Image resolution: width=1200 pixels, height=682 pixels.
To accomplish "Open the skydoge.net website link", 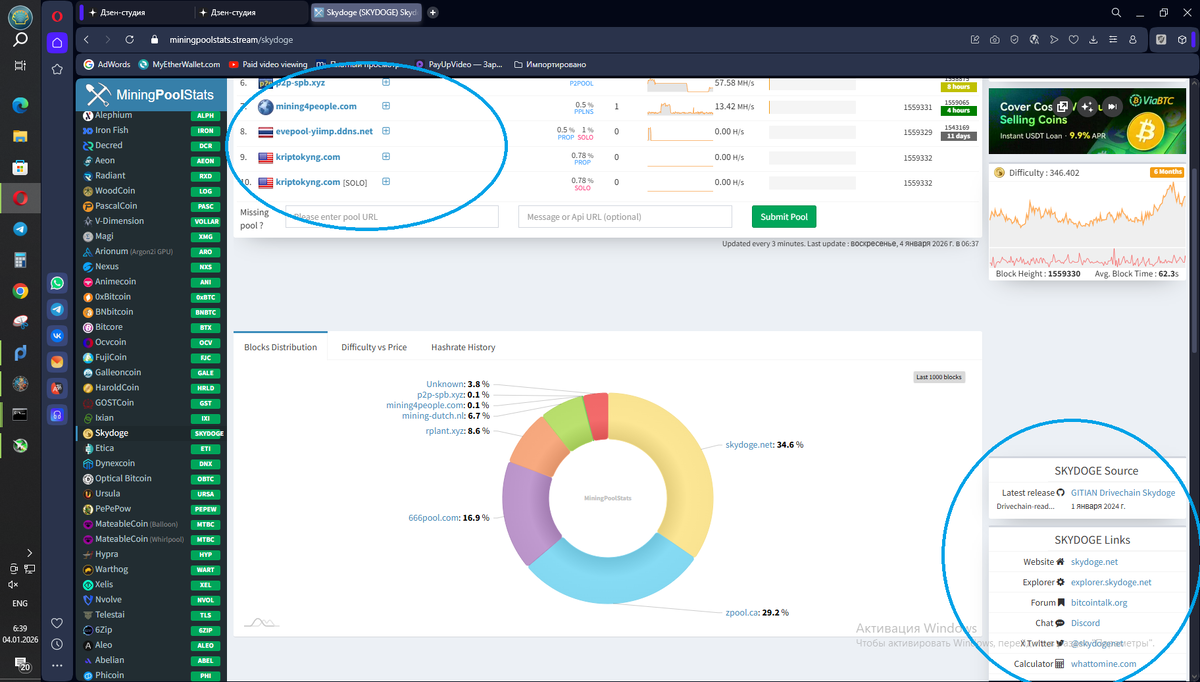I will [1094, 562].
